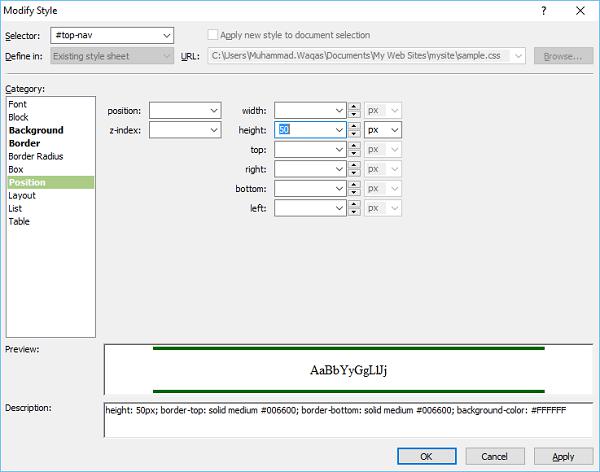Screen dimensions: 600x472
Task: Select Border Radius category
Action: (x=36, y=156)
